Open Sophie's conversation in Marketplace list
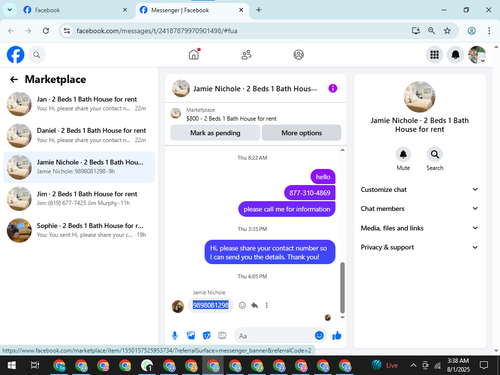The image size is (500, 375). (x=79, y=230)
